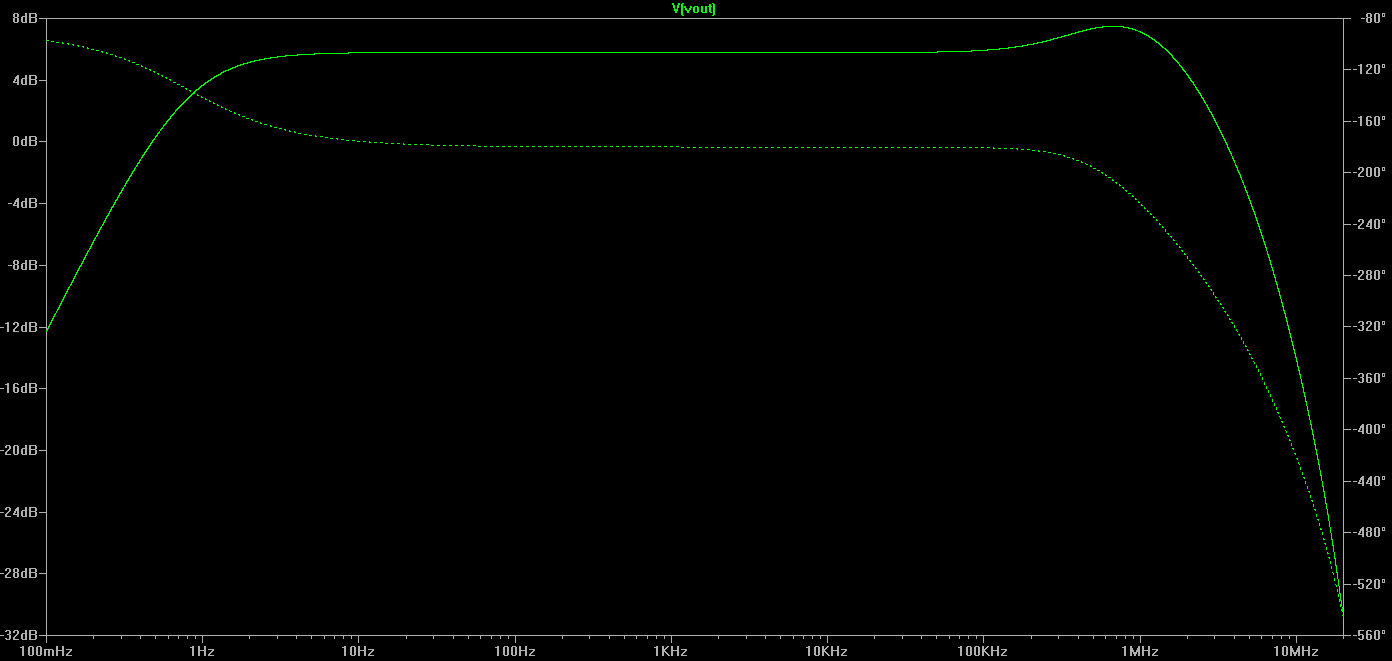This screenshot has width=1392, height=661.
Task: Click the -16dB magnitude axis label
Action: click(21, 388)
